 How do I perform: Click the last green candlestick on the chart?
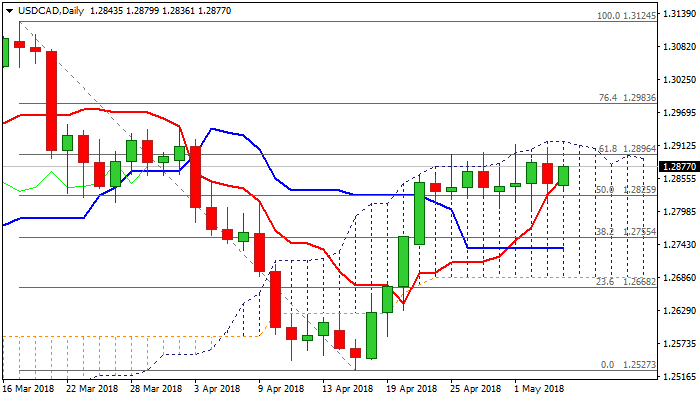563,175
